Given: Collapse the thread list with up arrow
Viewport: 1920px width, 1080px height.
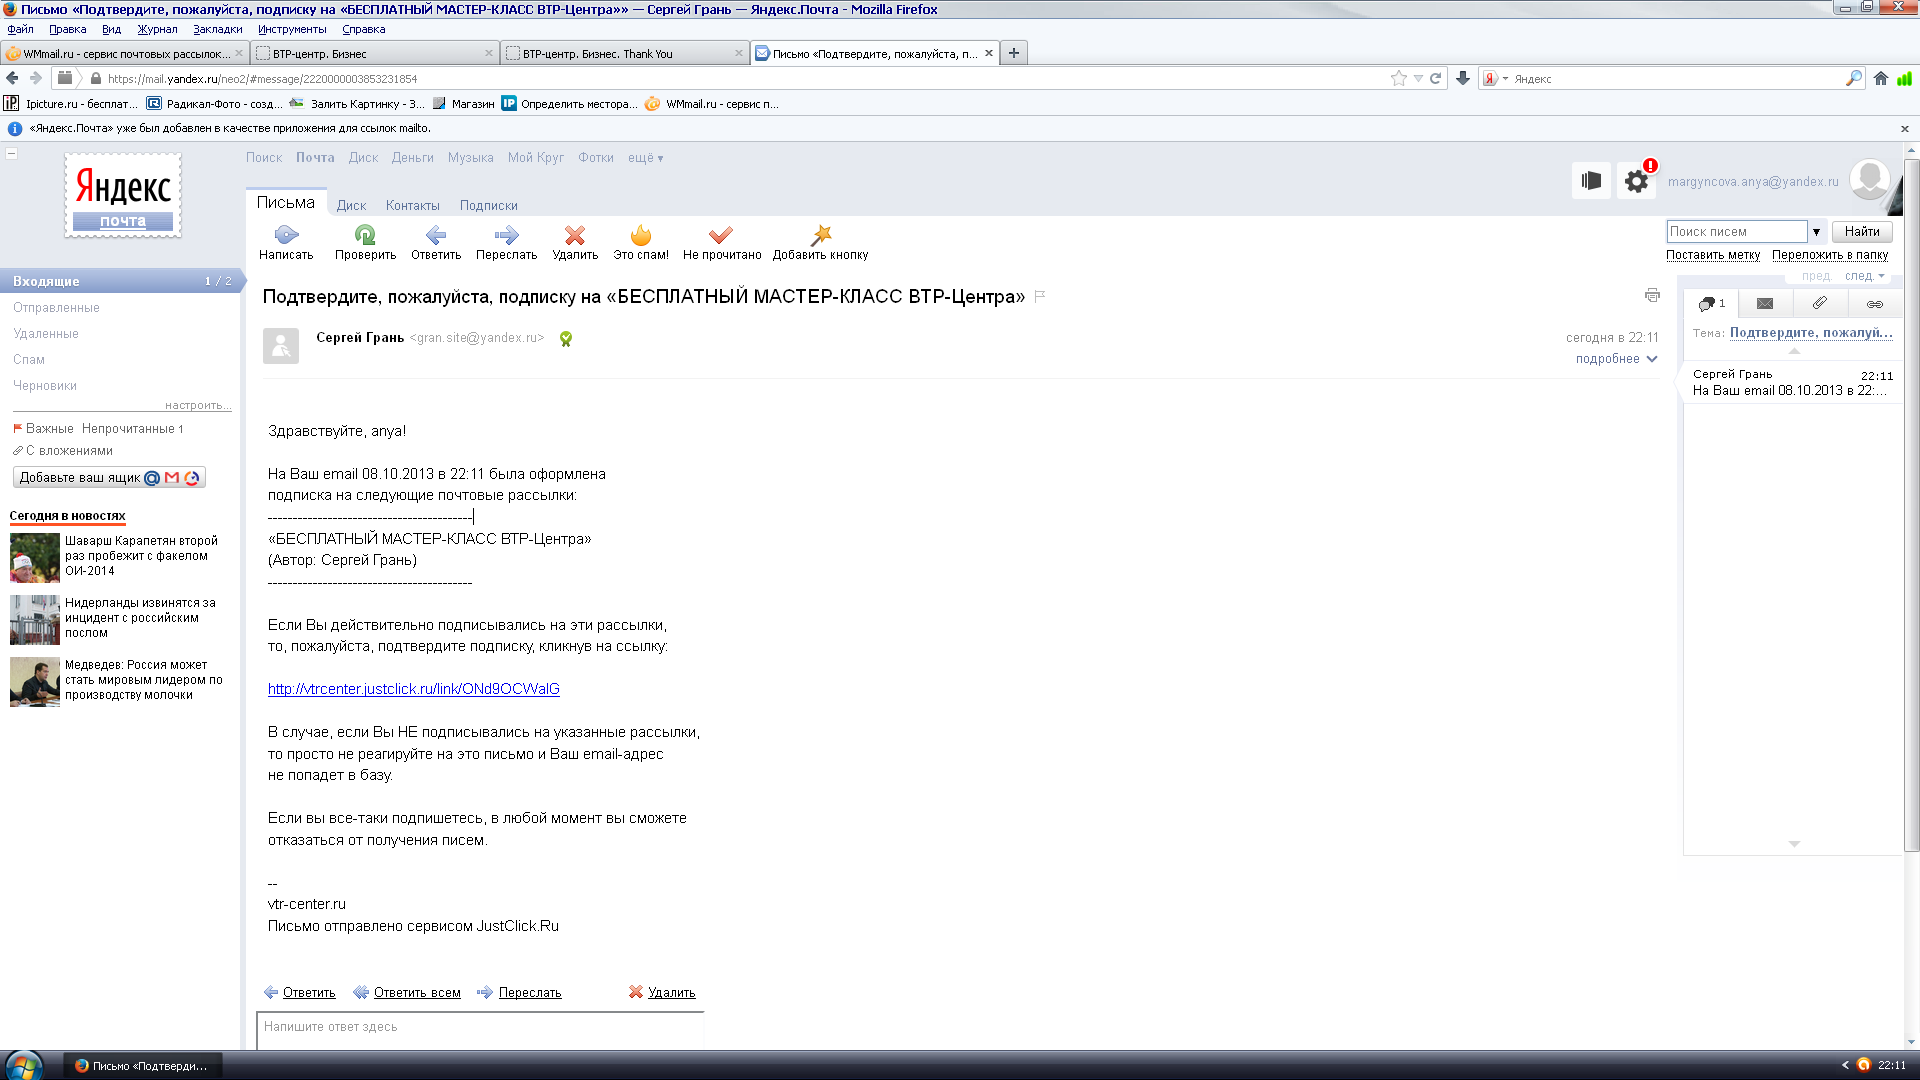Looking at the screenshot, I should click(x=1794, y=351).
